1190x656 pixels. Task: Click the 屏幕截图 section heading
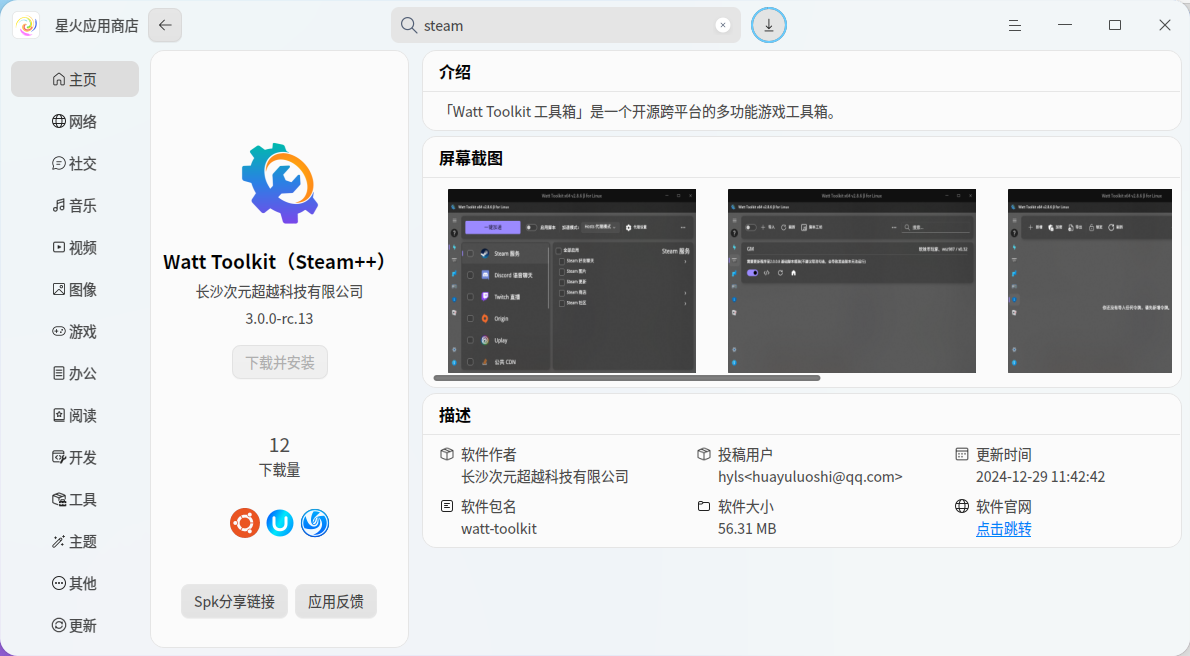[471, 158]
